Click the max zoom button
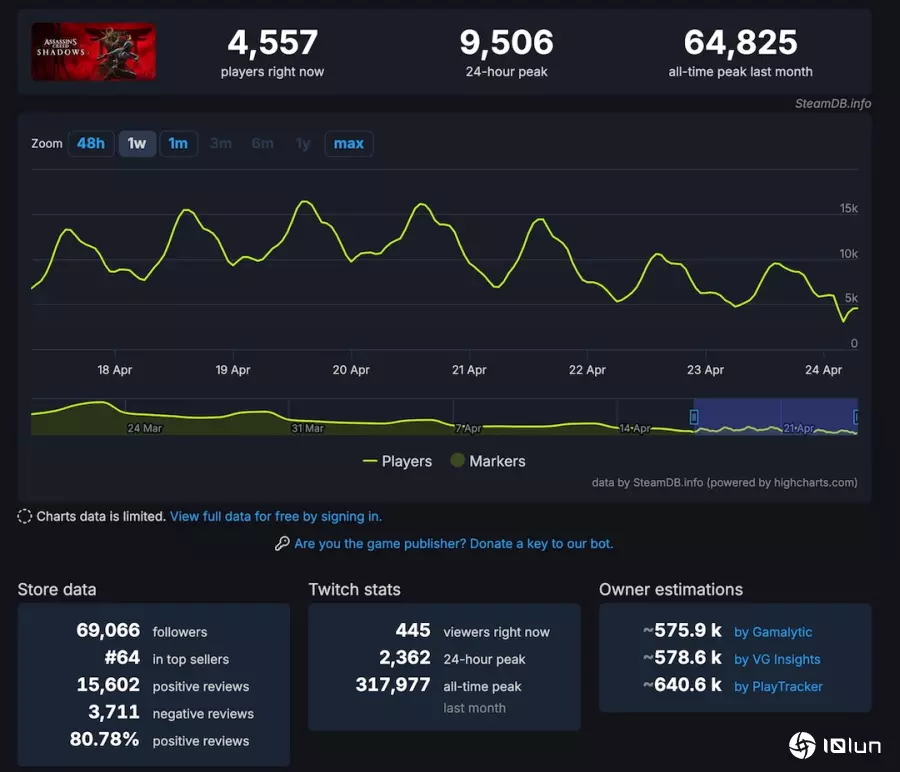 click(348, 143)
